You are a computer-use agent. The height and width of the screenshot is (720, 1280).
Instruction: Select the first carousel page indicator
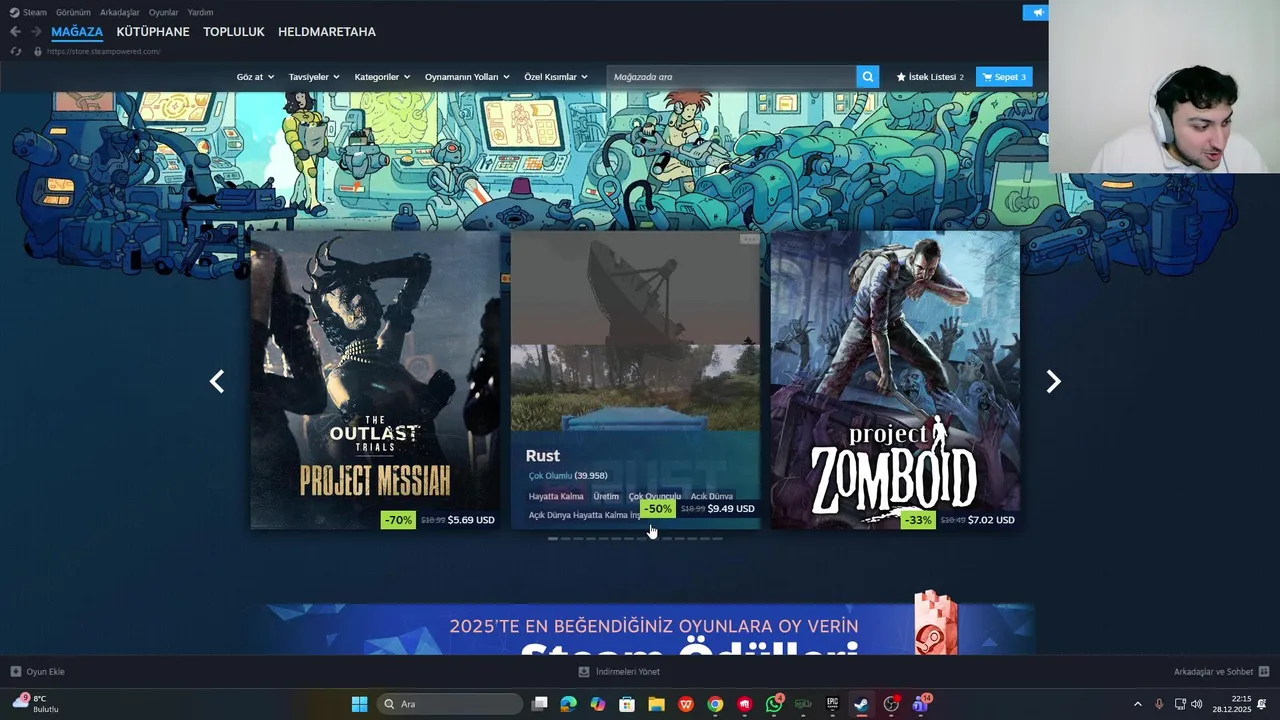(x=553, y=538)
